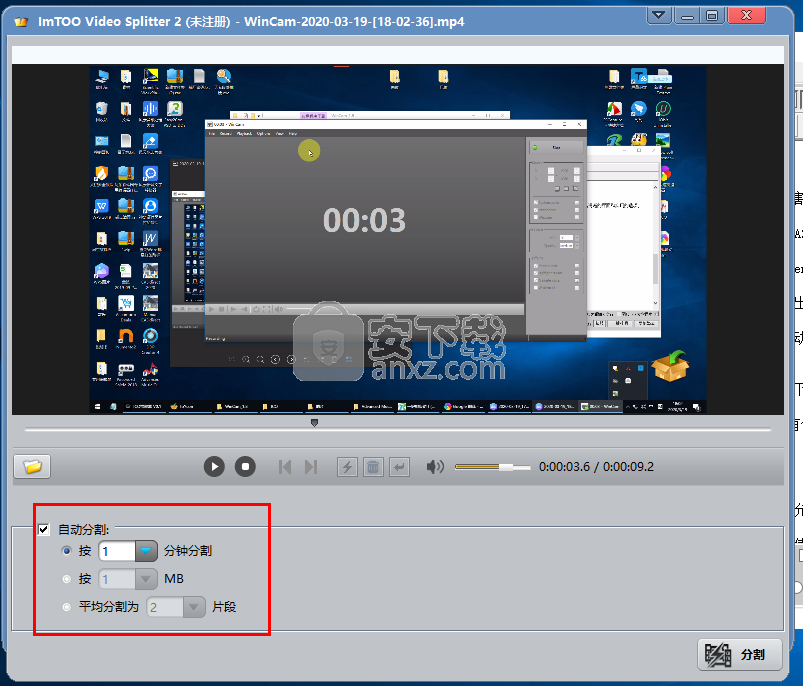Set a split point with the lightning icon
Screen dimensions: 803x686
pyautogui.click(x=347, y=467)
